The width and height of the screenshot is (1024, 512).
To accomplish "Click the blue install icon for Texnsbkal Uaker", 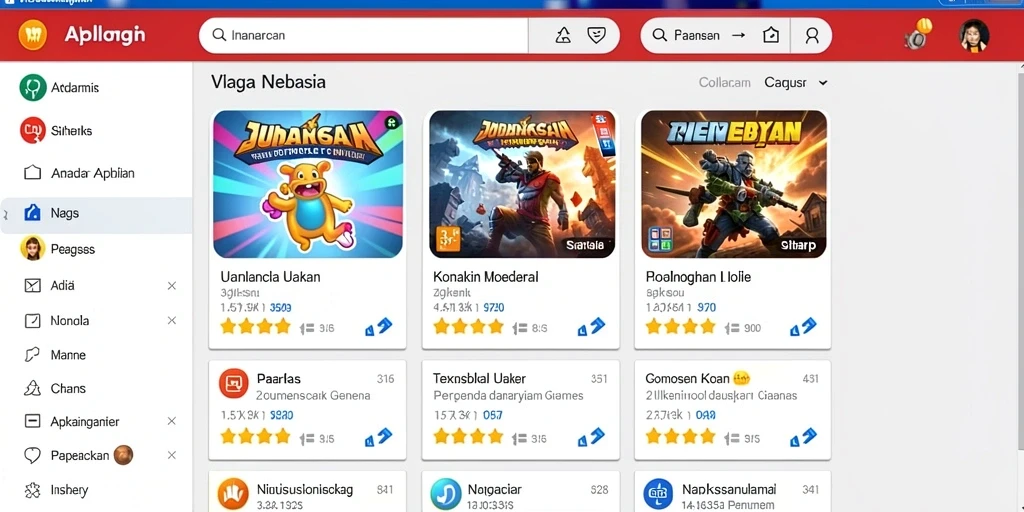I will 591,437.
